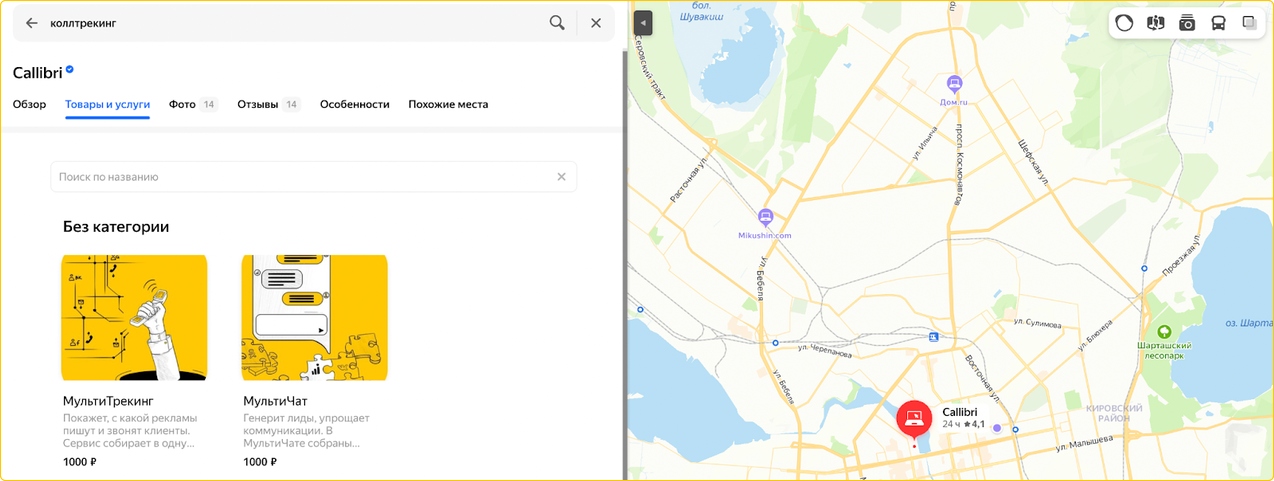Screen dimensions: 1274x481
Task: Click the 'ул. Сулимова' street label
Action: pos(1037,322)
